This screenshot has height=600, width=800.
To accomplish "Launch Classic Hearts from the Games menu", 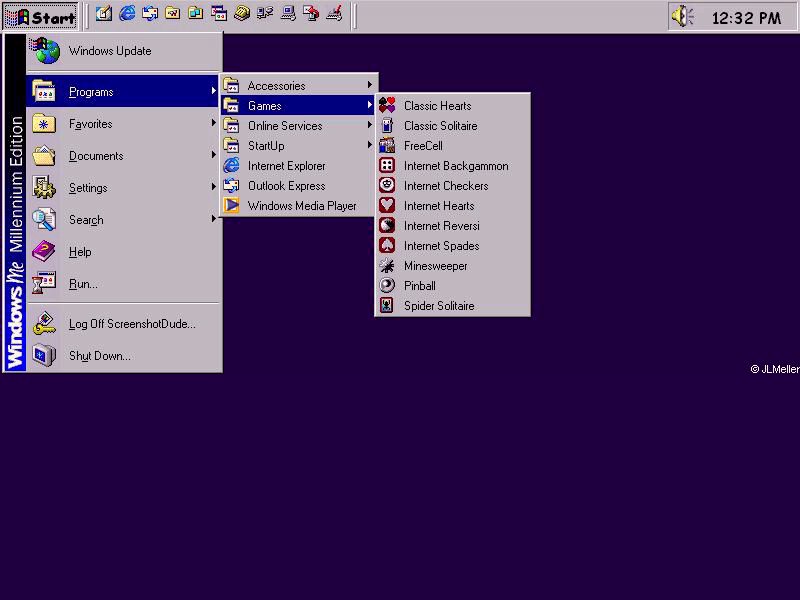I will click(x=453, y=106).
